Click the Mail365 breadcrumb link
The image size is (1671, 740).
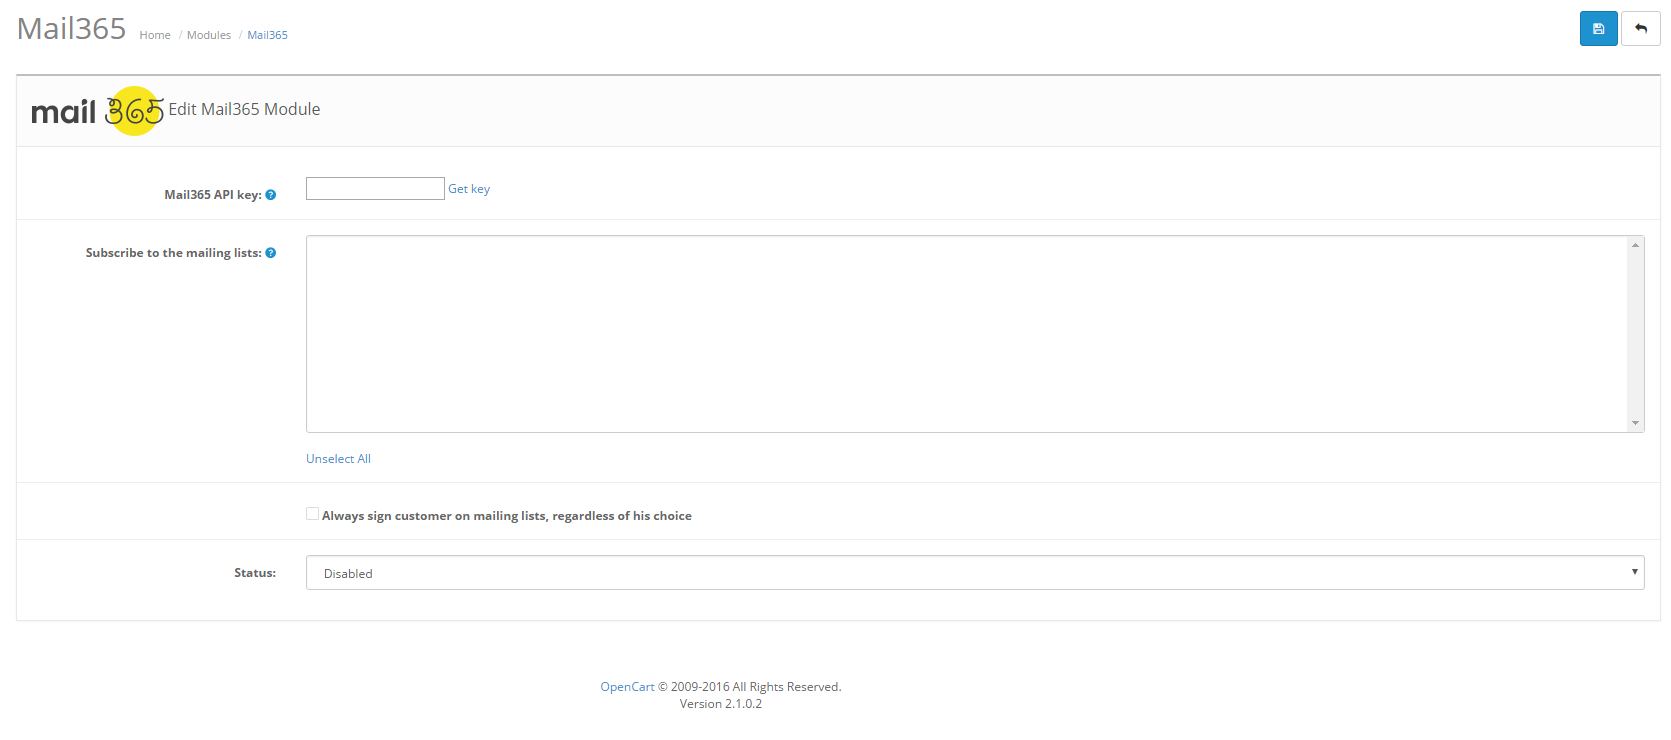pyautogui.click(x=267, y=35)
